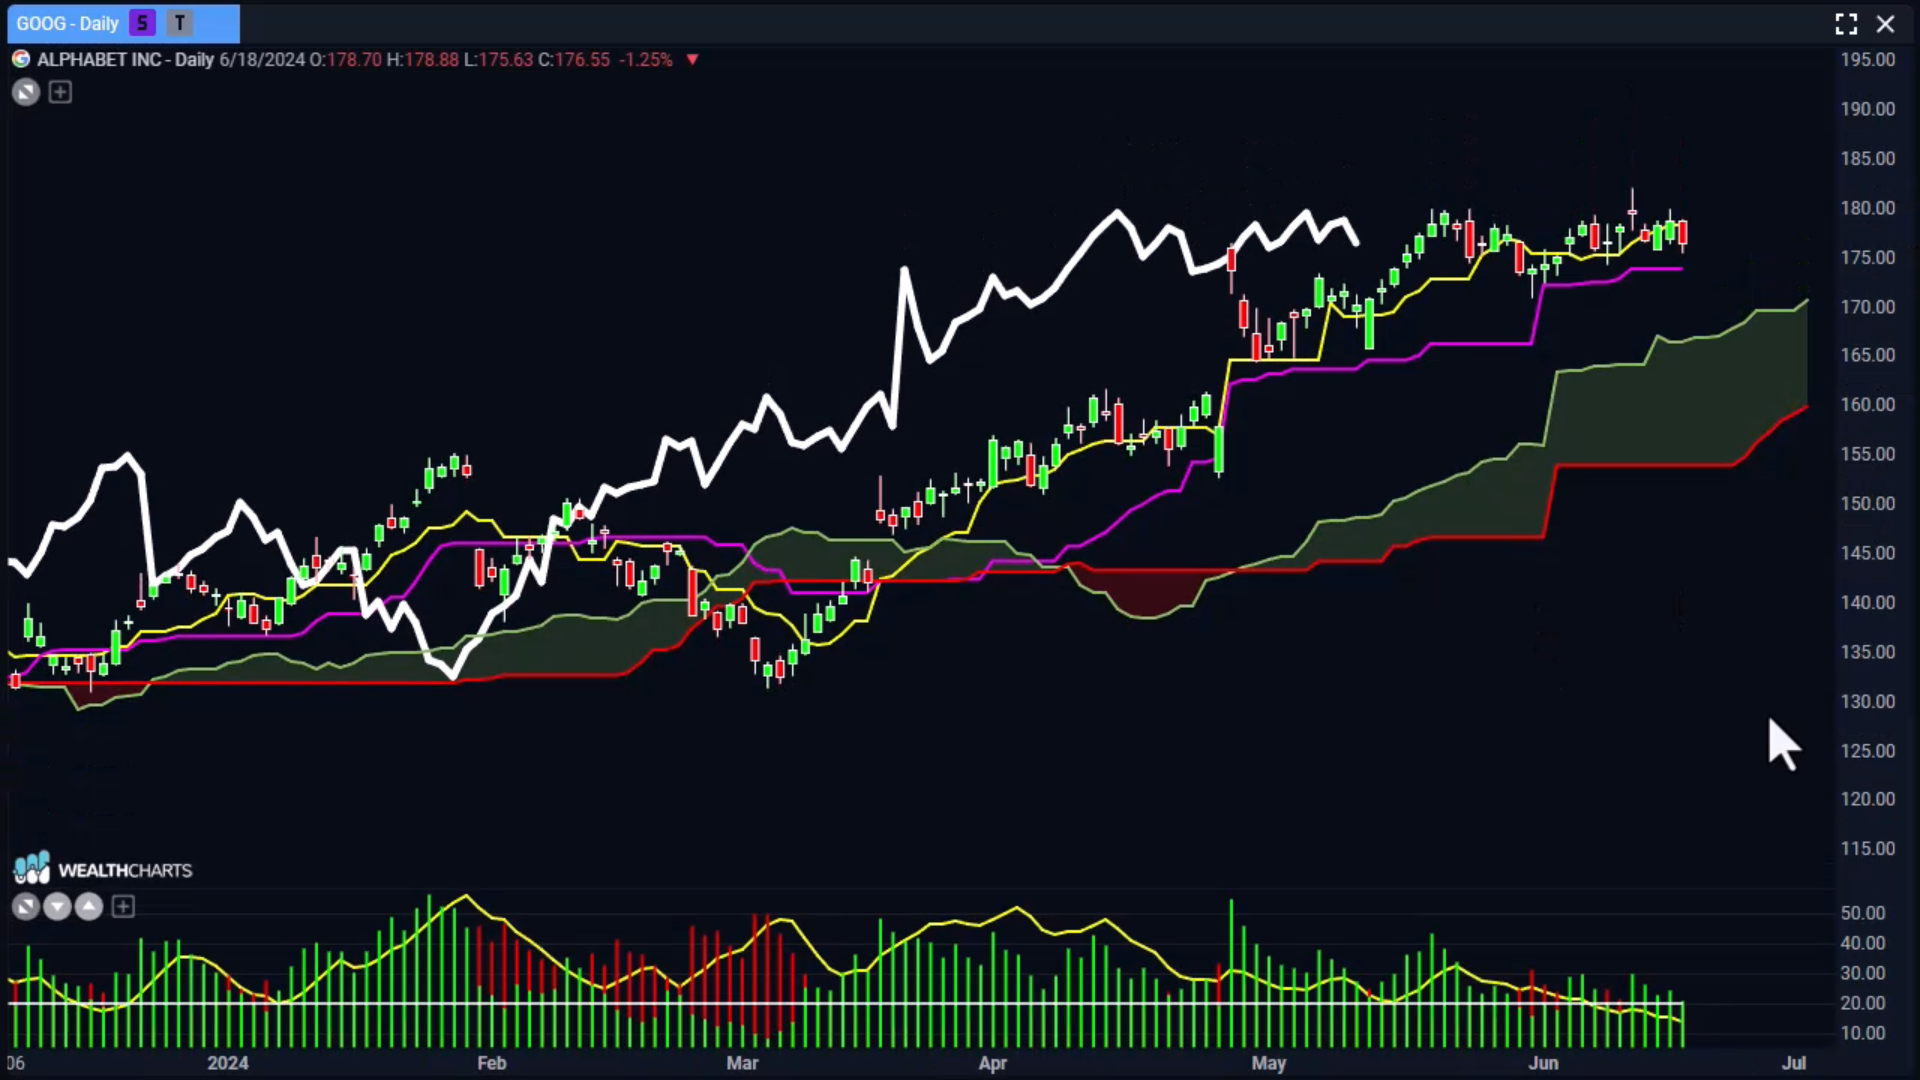The image size is (1920, 1080).
Task: Click the 50.00 indicator axis label
Action: click(1863, 913)
